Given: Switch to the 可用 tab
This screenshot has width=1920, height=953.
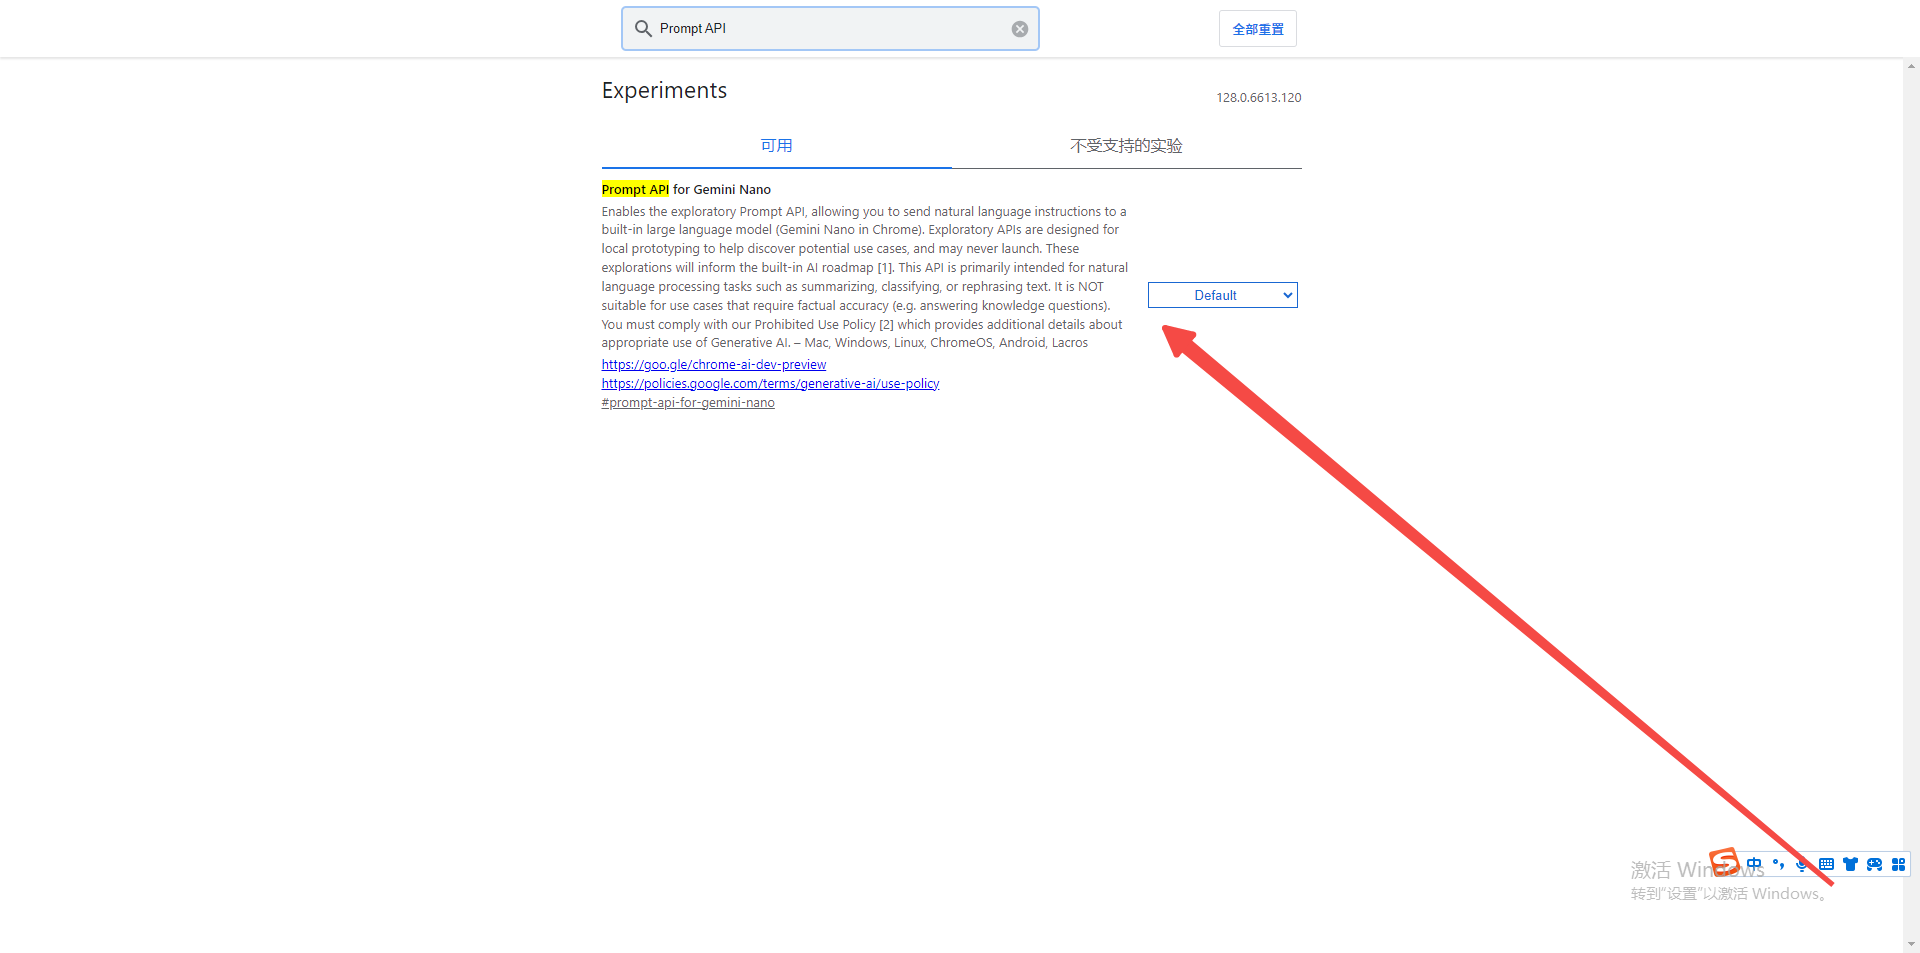Looking at the screenshot, I should pos(776,146).
